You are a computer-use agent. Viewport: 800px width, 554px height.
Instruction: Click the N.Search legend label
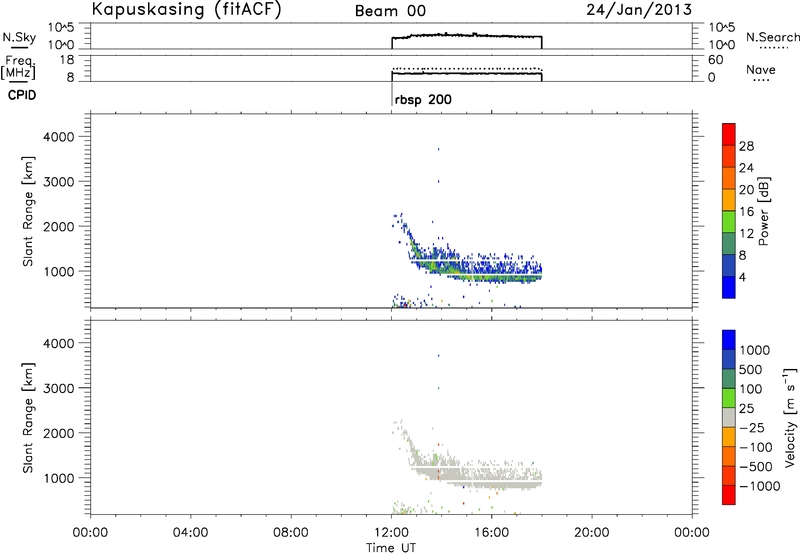[x=772, y=37]
